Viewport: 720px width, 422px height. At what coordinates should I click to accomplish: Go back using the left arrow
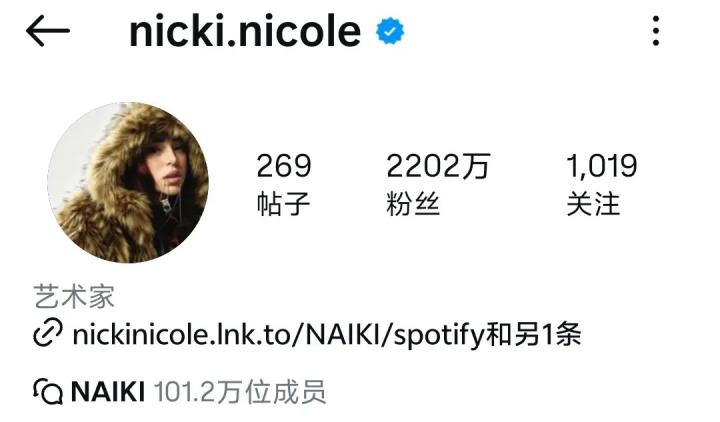coord(48,31)
